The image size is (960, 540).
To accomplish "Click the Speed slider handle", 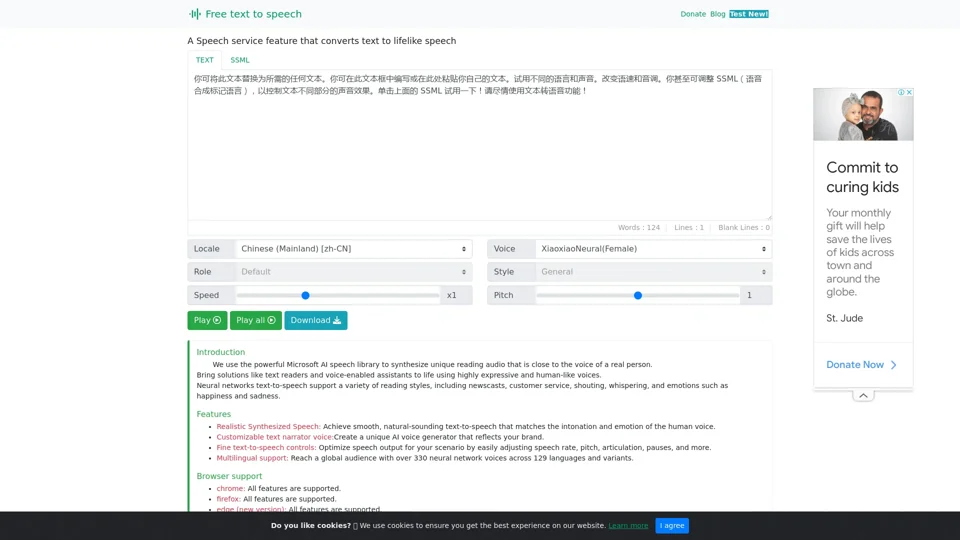I will pyautogui.click(x=306, y=295).
